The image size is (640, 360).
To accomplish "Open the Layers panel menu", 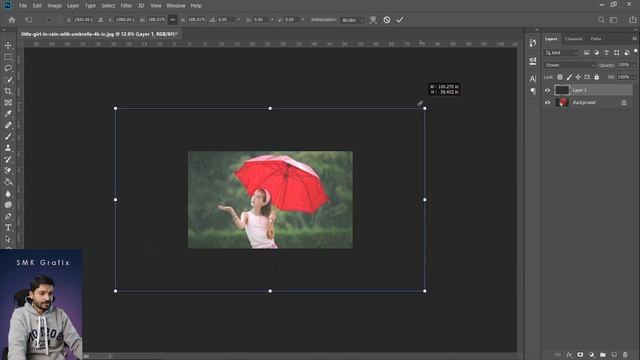I will point(634,39).
